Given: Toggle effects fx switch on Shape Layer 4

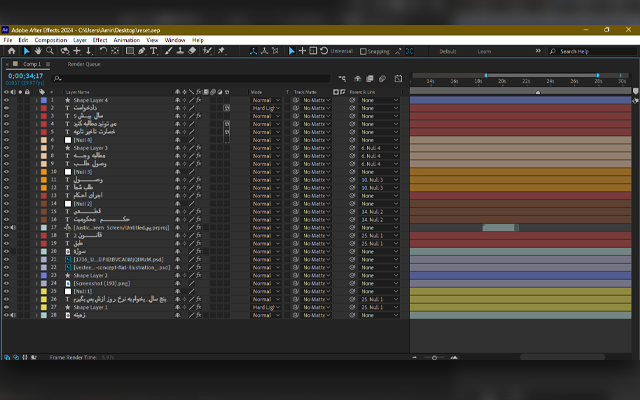Looking at the screenshot, I should pos(199,100).
